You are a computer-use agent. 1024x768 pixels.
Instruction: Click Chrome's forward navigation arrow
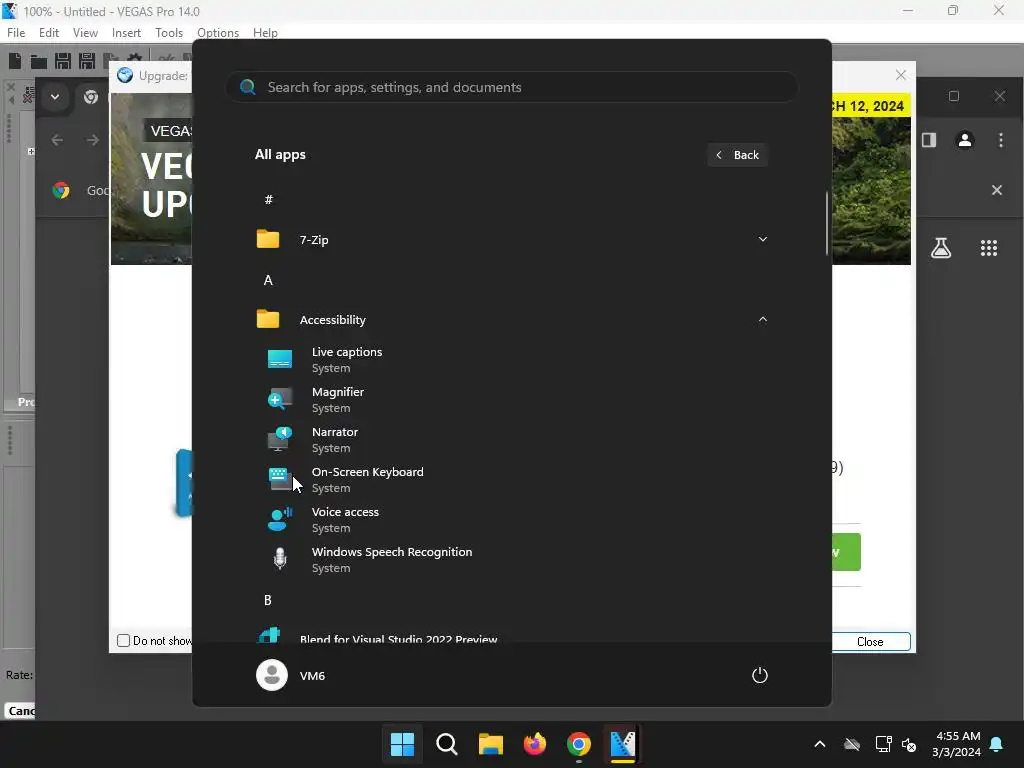pos(93,140)
